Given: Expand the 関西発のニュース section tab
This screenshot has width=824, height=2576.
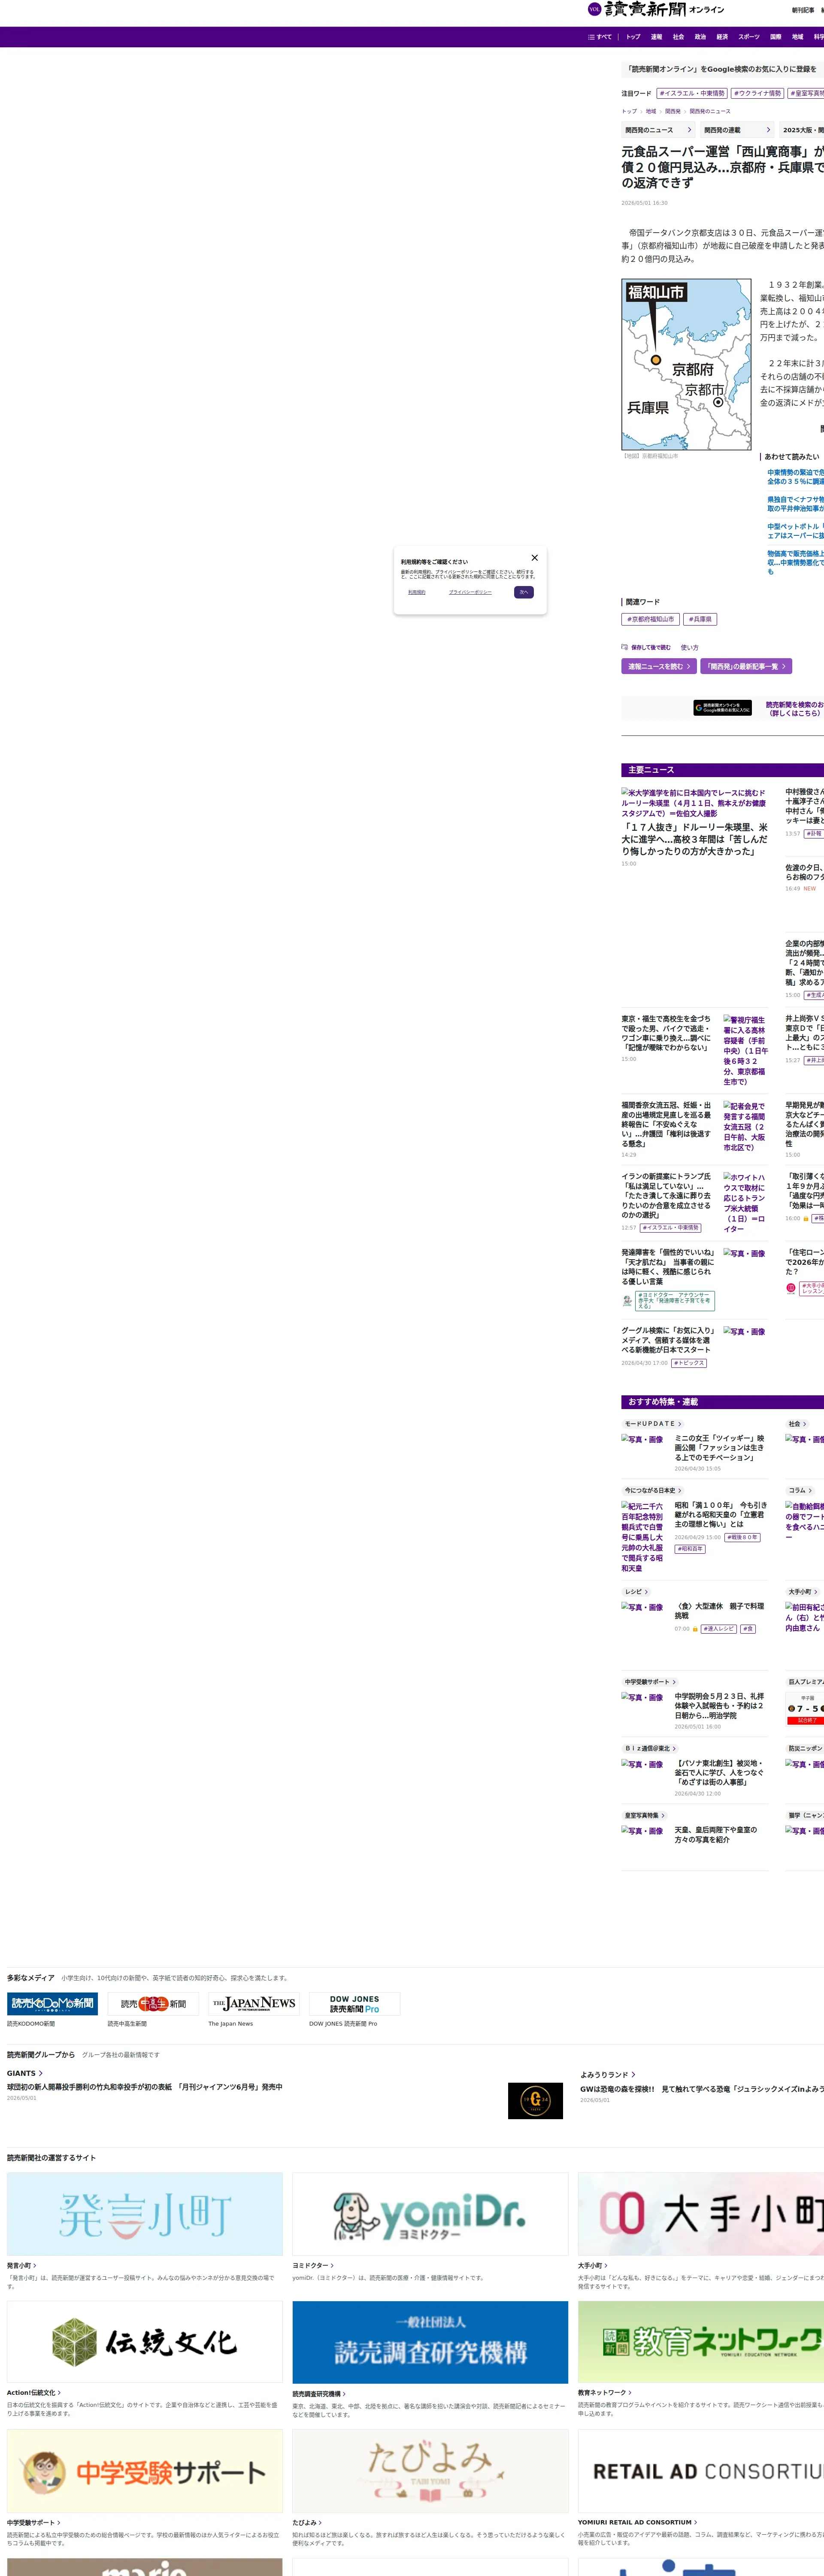Looking at the screenshot, I should click(x=658, y=130).
